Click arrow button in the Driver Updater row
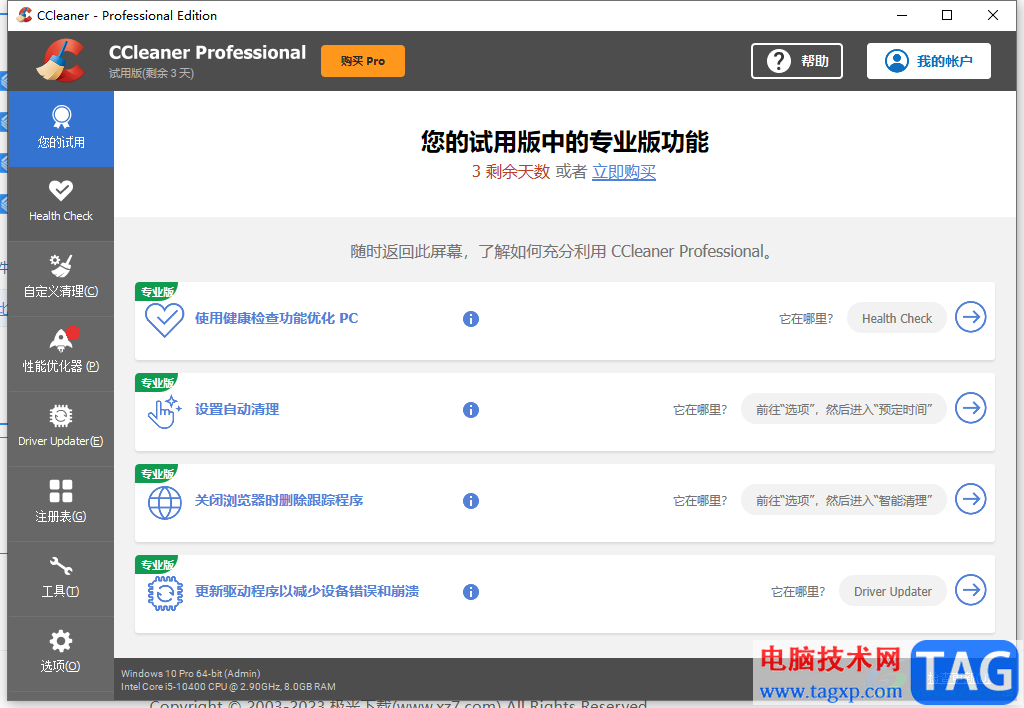 coord(970,590)
